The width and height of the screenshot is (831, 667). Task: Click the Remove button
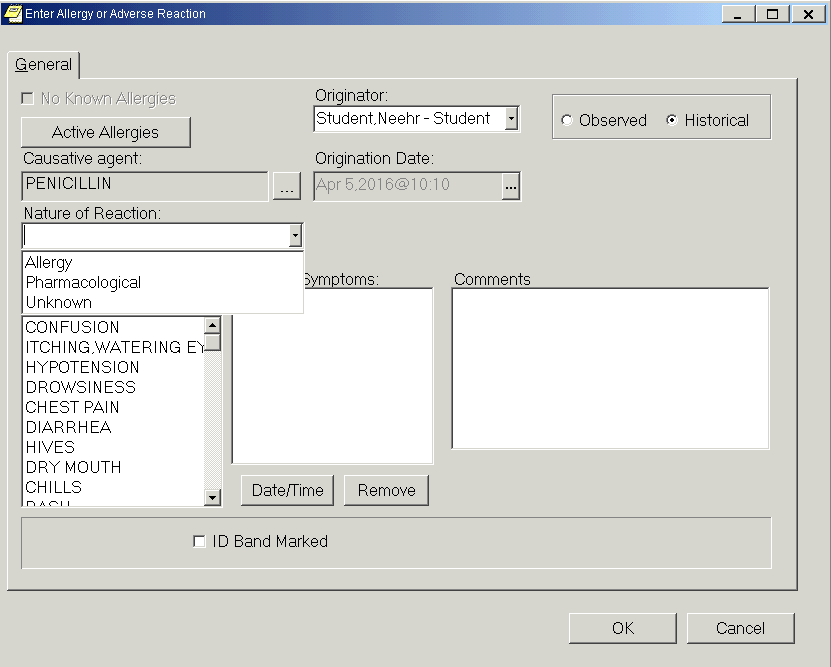(386, 490)
